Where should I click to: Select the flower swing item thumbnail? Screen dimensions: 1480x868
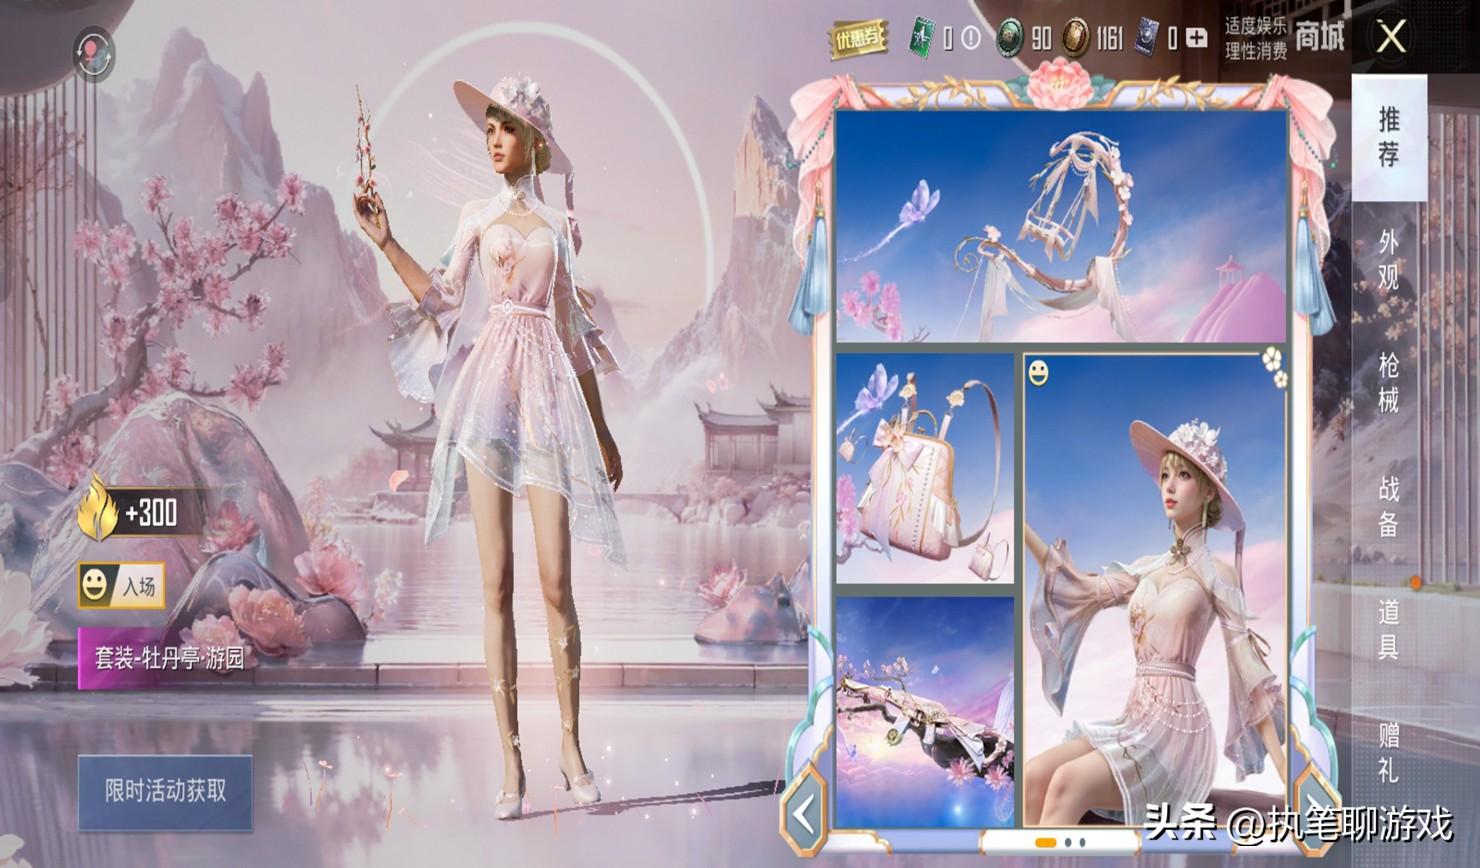point(1060,226)
